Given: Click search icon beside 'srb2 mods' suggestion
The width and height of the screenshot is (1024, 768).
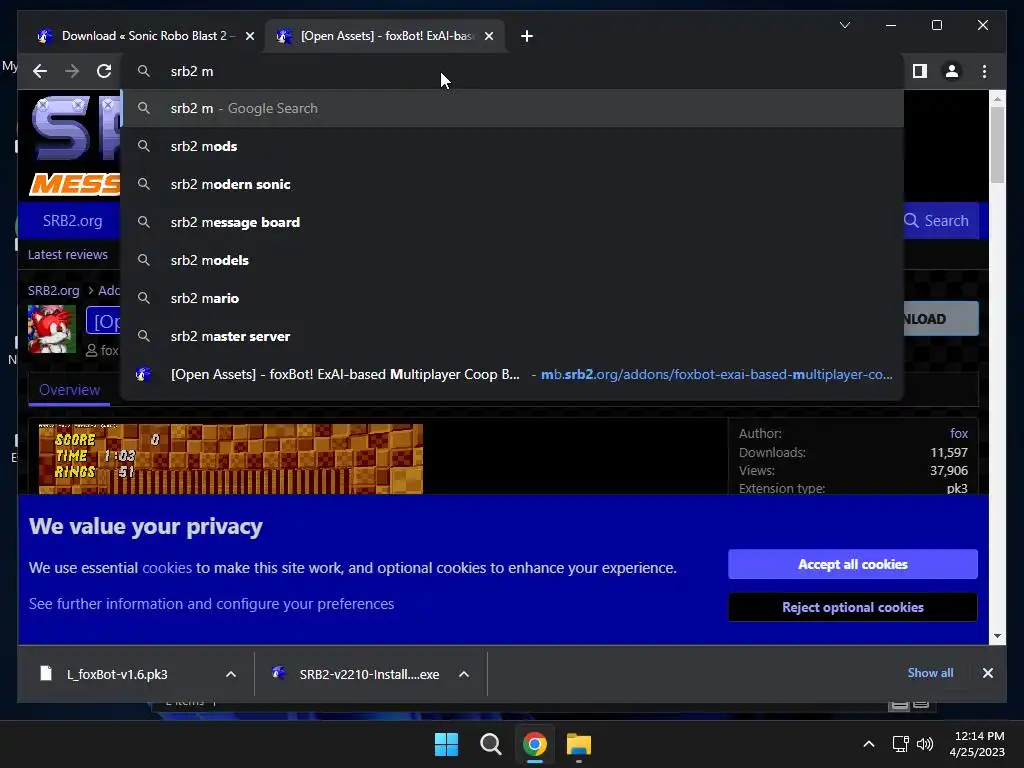Looking at the screenshot, I should 144,146.
